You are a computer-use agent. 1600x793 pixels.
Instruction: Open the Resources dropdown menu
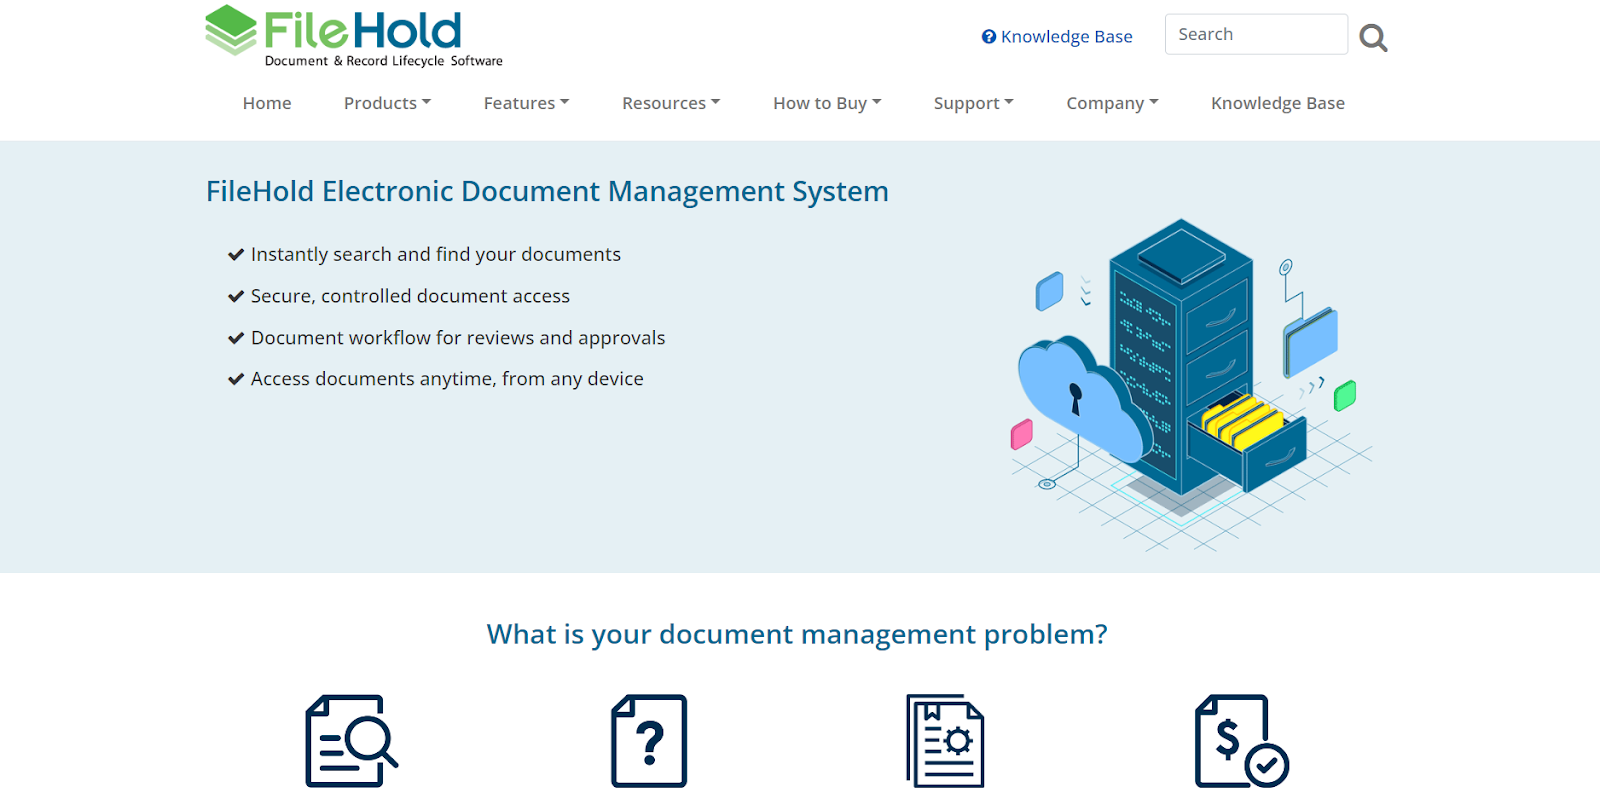[x=671, y=103]
